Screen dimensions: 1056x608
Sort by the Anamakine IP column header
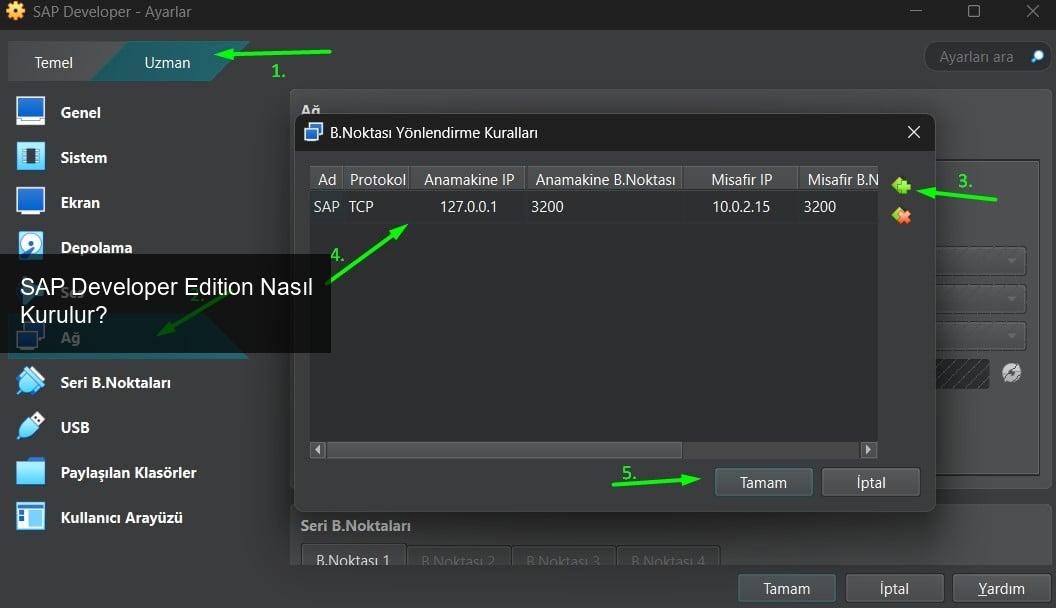pyautogui.click(x=468, y=180)
